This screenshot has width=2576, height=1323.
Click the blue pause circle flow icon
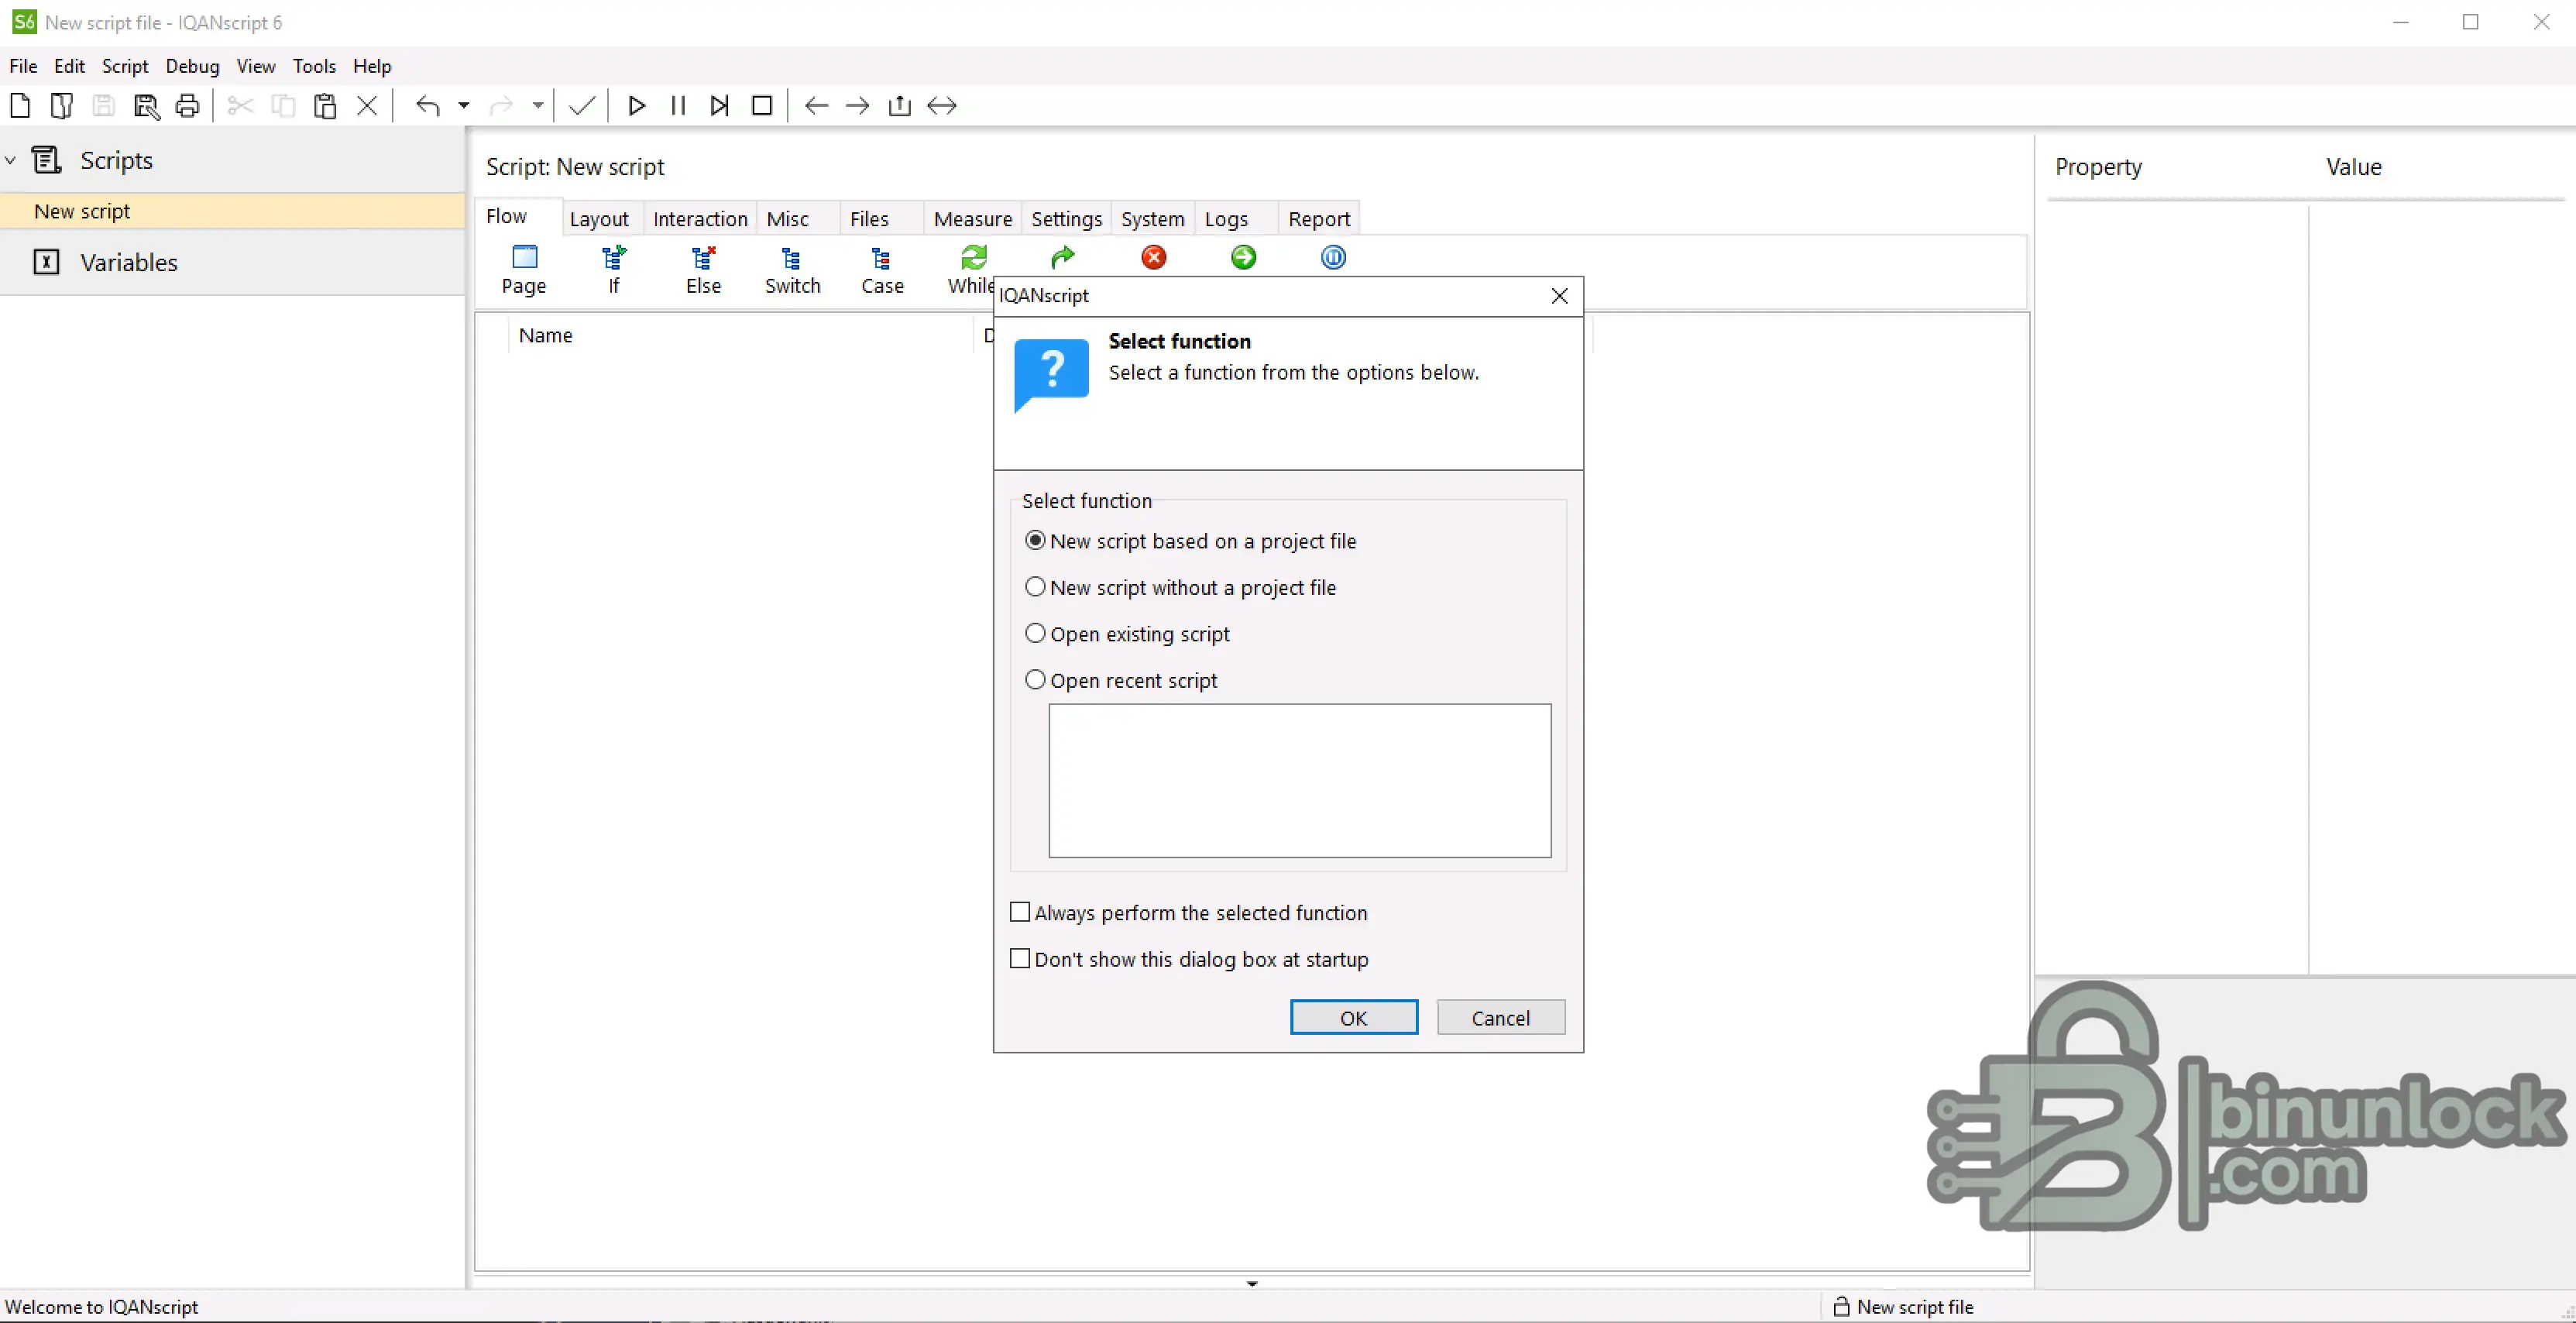coord(1333,257)
